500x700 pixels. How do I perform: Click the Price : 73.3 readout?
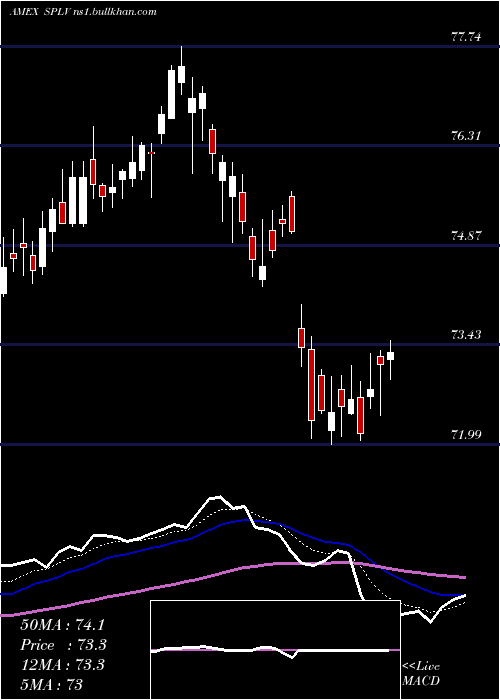coord(63,645)
